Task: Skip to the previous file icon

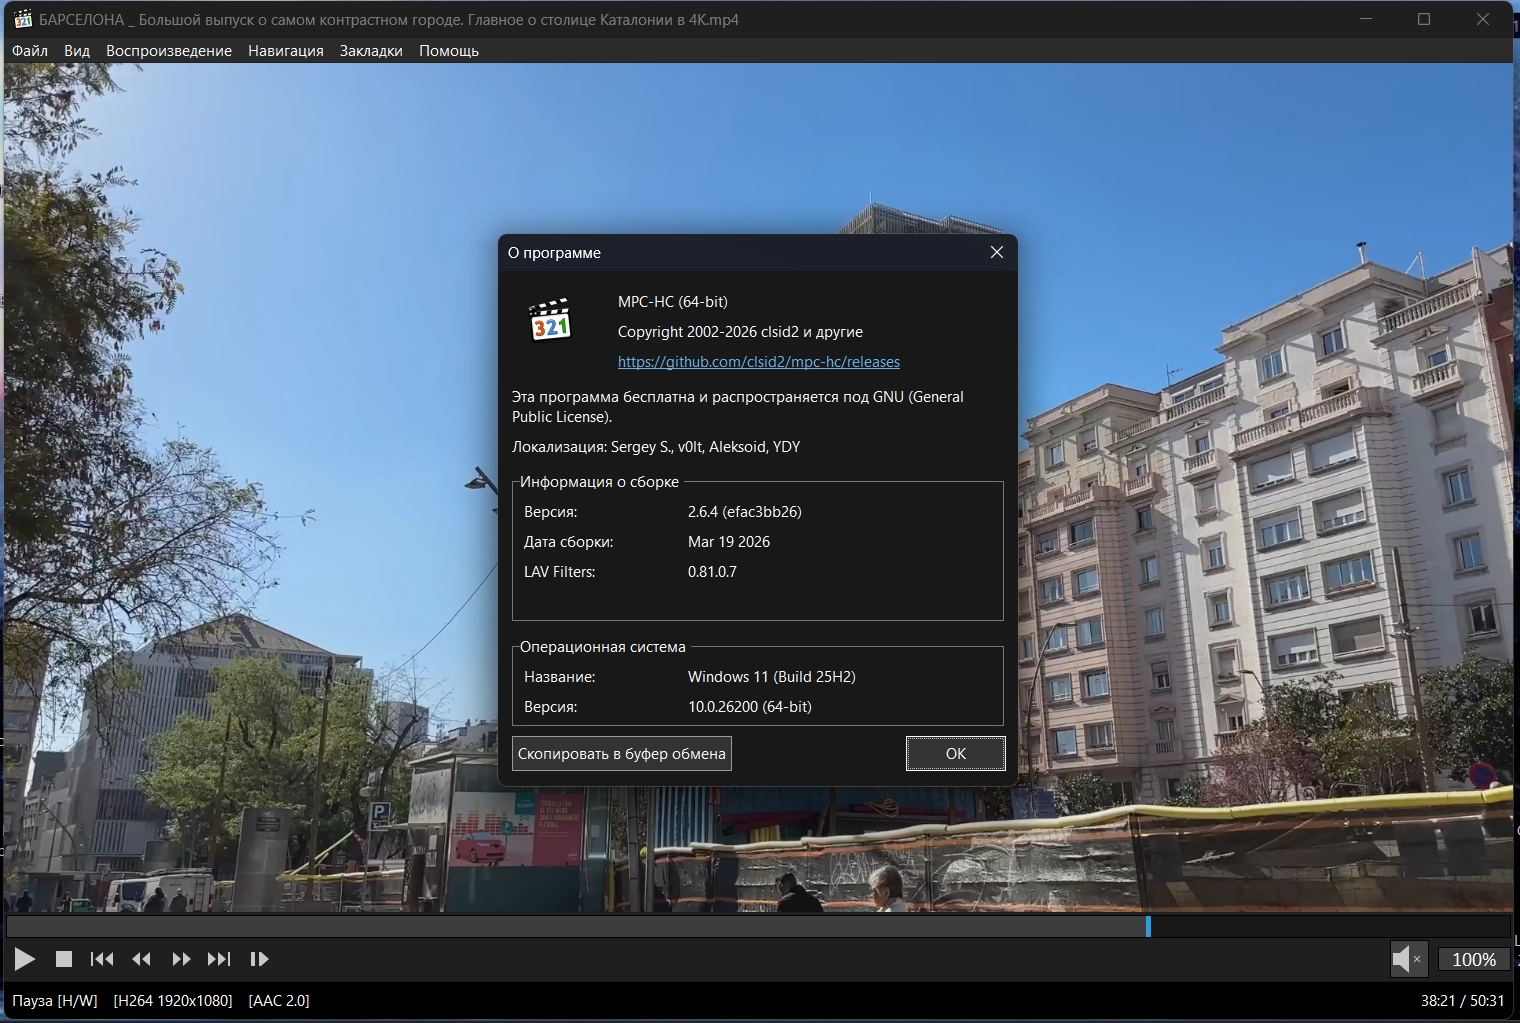Action: pyautogui.click(x=102, y=959)
